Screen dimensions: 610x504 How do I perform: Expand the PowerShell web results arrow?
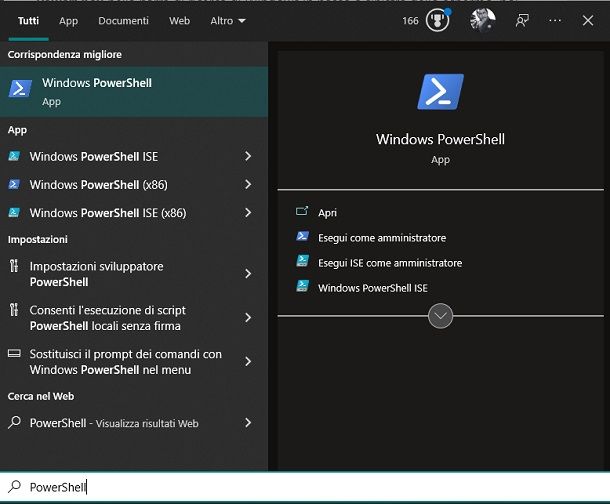(x=248, y=423)
